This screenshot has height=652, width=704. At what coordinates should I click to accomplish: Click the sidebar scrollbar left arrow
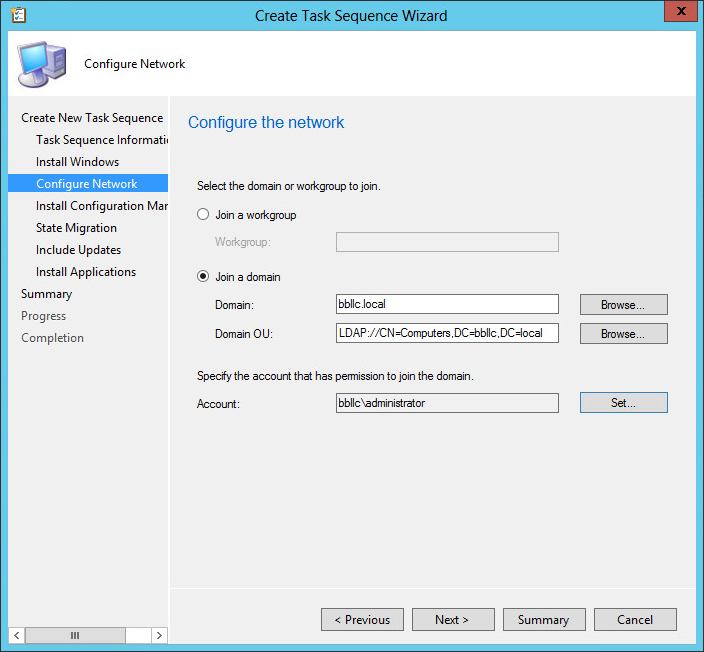(17, 635)
